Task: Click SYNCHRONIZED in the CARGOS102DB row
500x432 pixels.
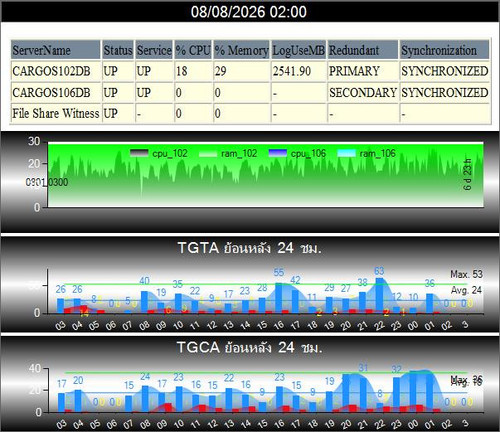Action: pyautogui.click(x=445, y=71)
